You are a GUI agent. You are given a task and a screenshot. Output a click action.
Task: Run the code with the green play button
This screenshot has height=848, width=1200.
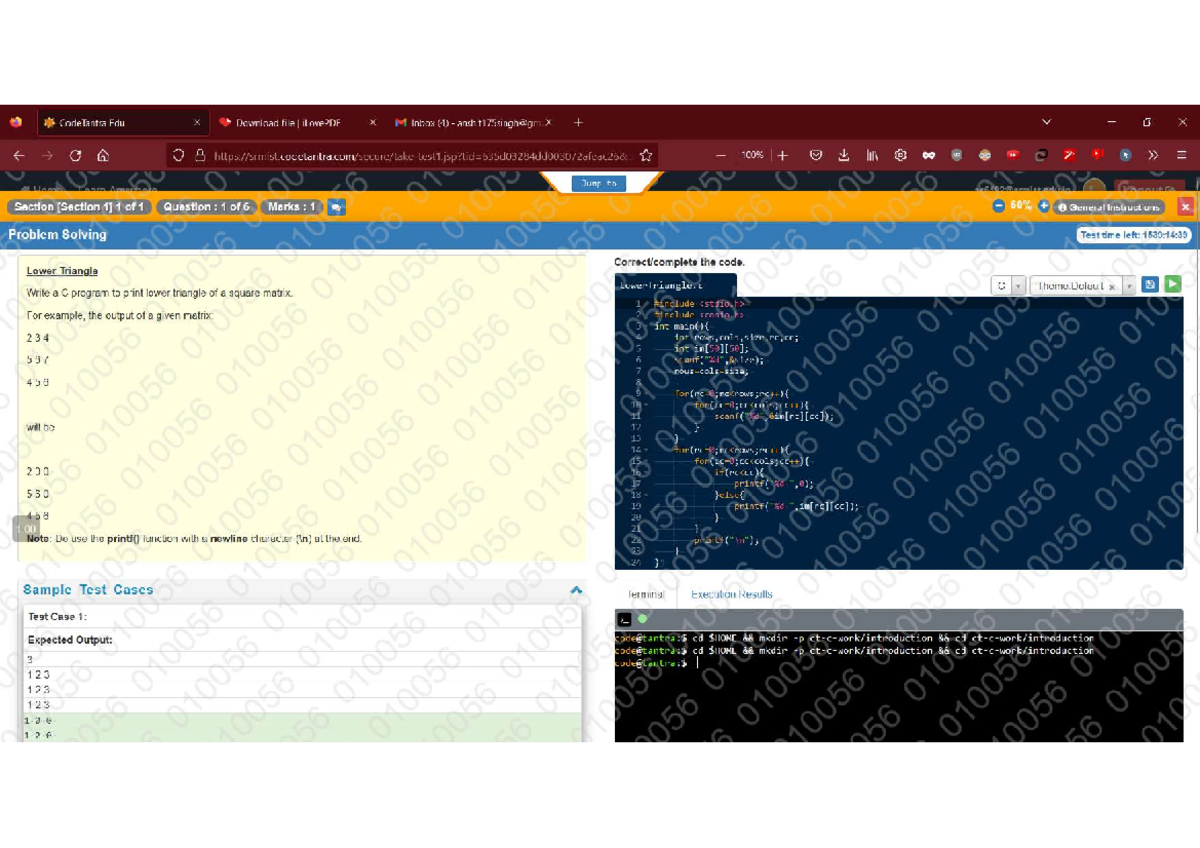[1171, 285]
